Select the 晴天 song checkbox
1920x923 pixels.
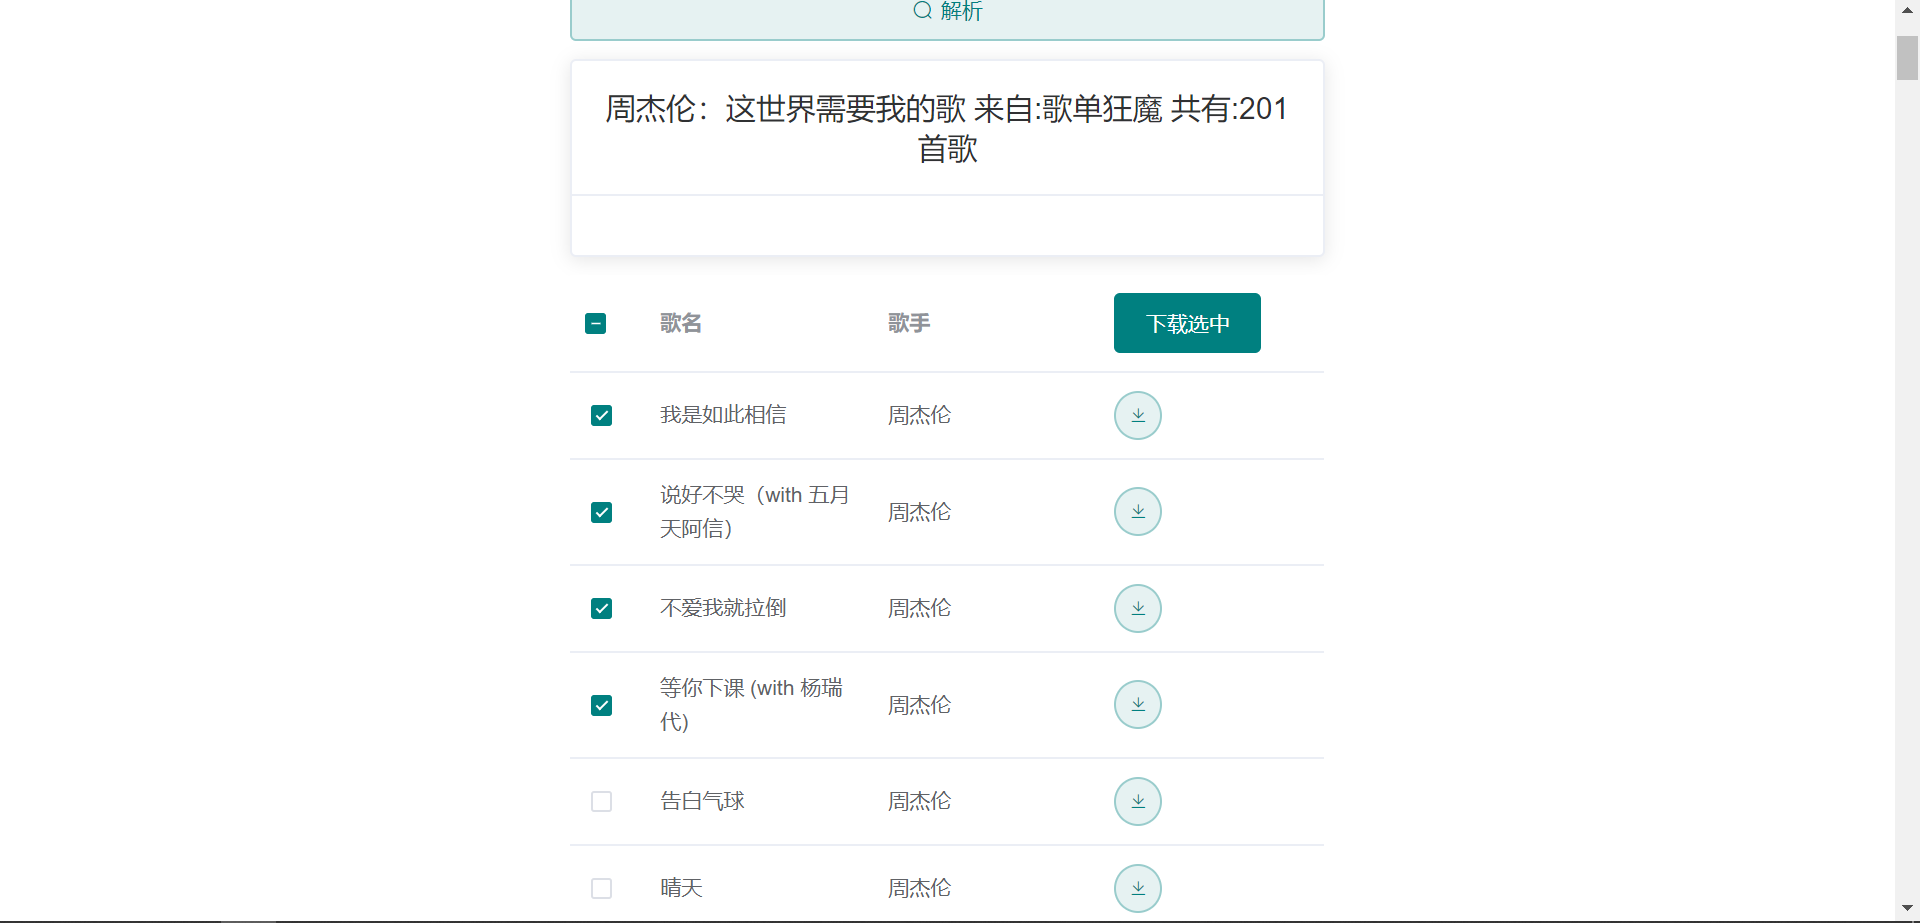coord(601,889)
